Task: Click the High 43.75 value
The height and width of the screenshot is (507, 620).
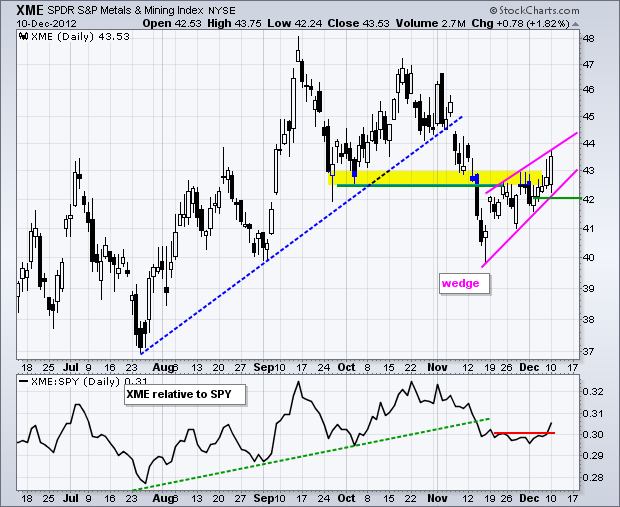Action: coord(234,23)
